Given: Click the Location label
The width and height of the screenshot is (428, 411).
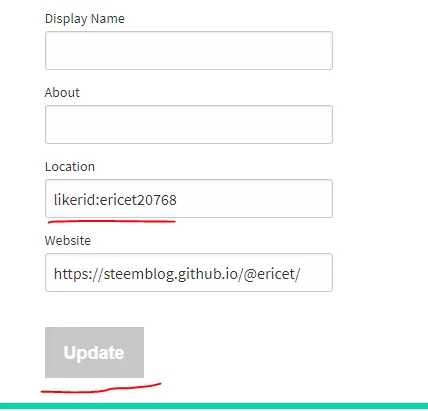Looking at the screenshot, I should click(70, 166).
